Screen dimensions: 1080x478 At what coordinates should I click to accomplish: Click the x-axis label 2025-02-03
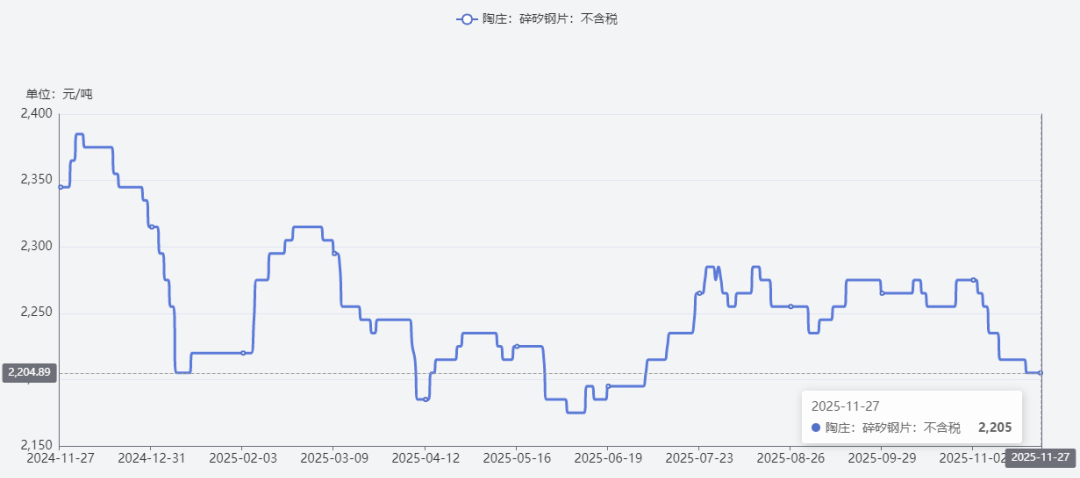pyautogui.click(x=241, y=457)
